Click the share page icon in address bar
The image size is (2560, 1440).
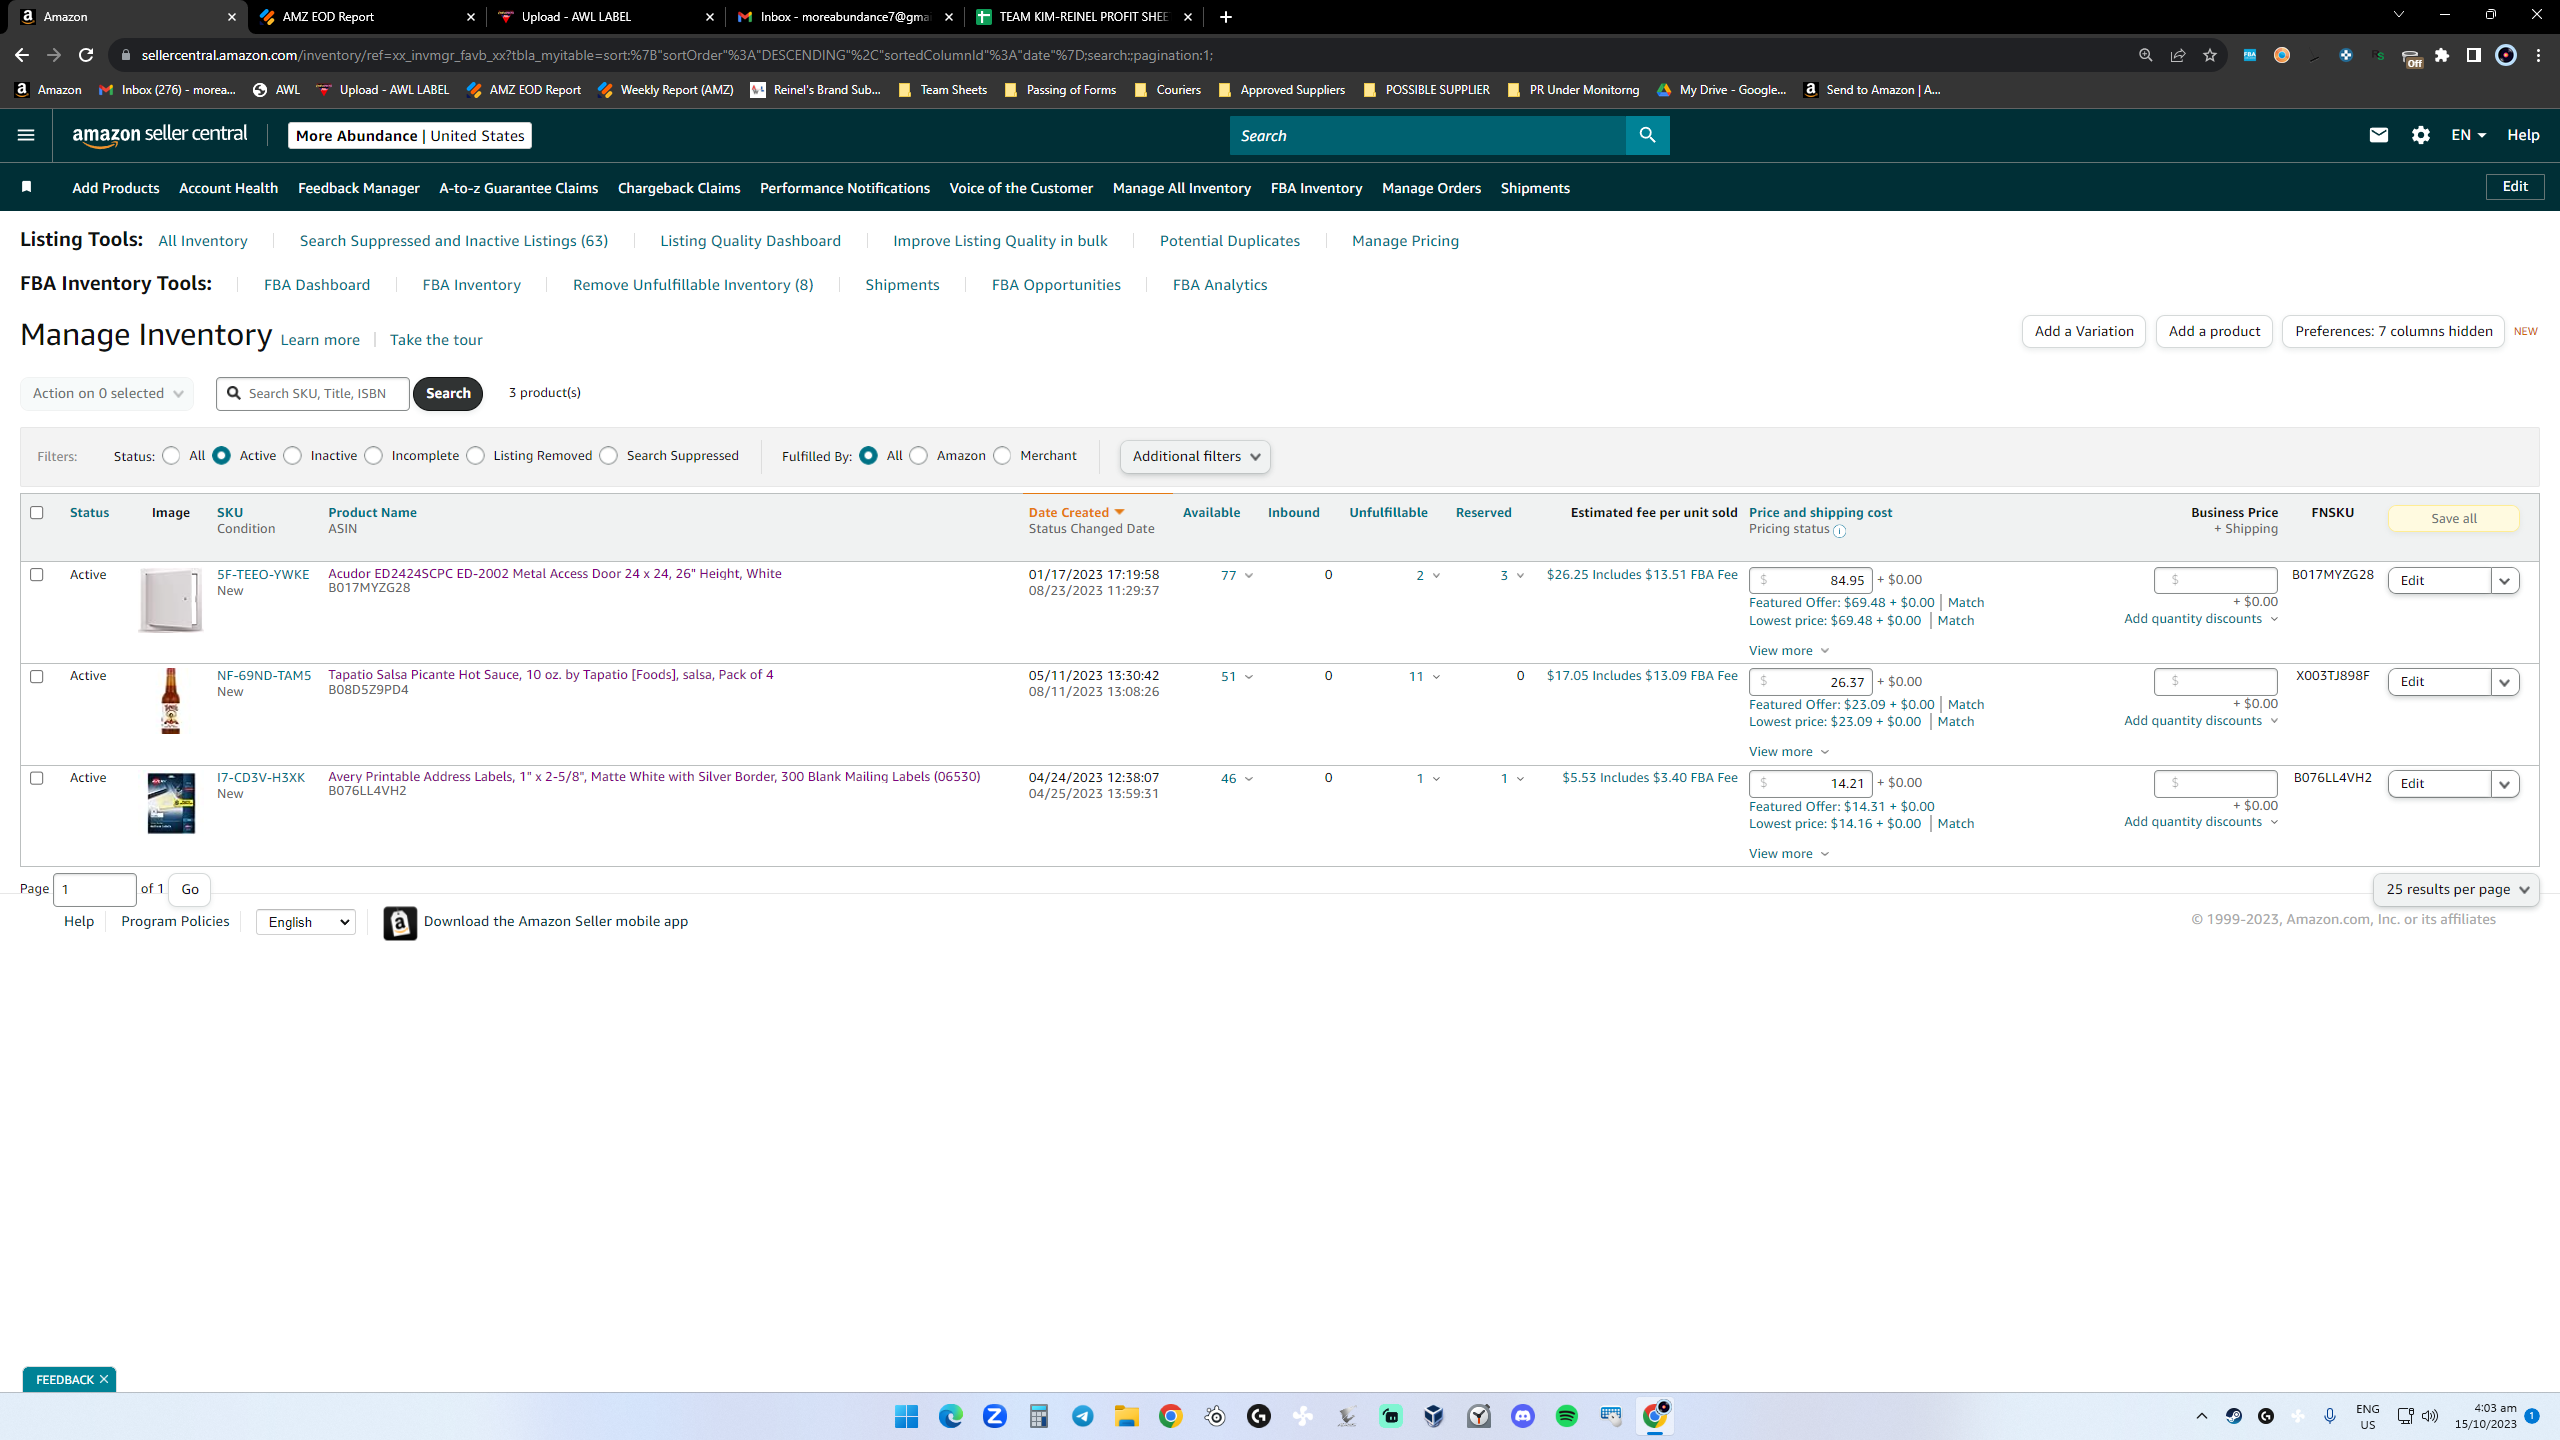click(x=2178, y=55)
